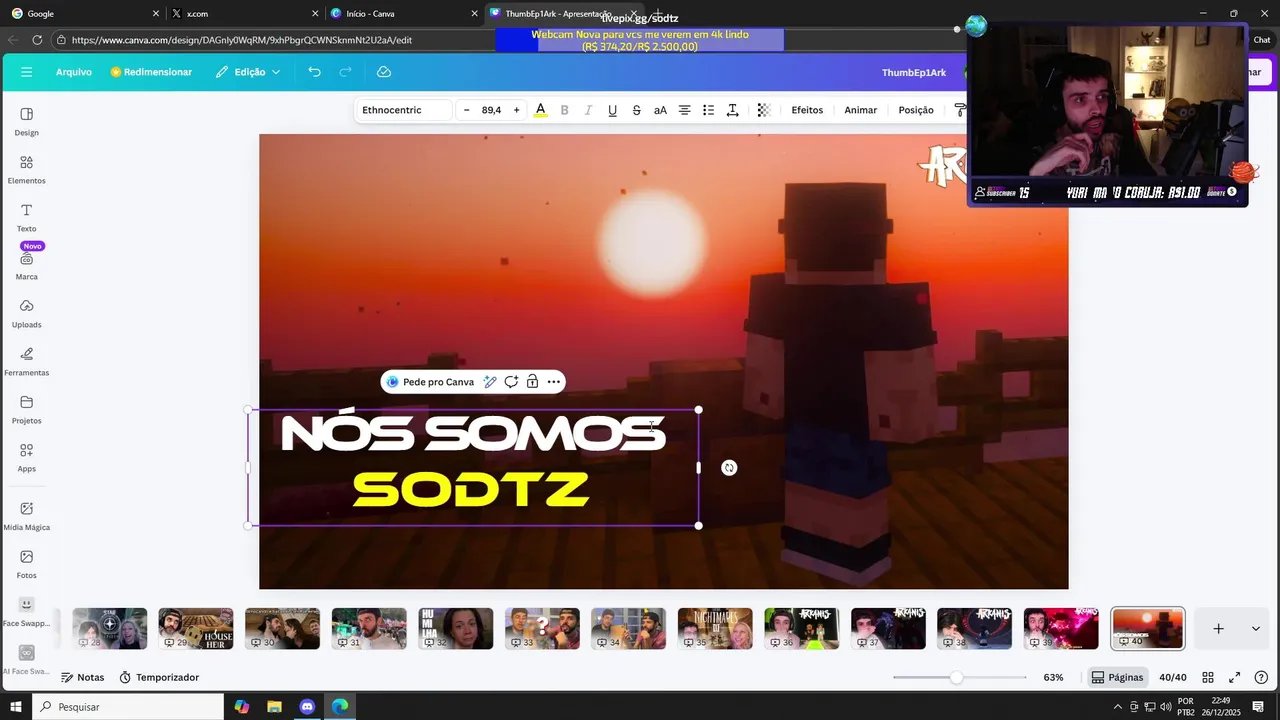Open the Apps sidebar panel
The width and height of the screenshot is (1280, 720).
tap(27, 457)
